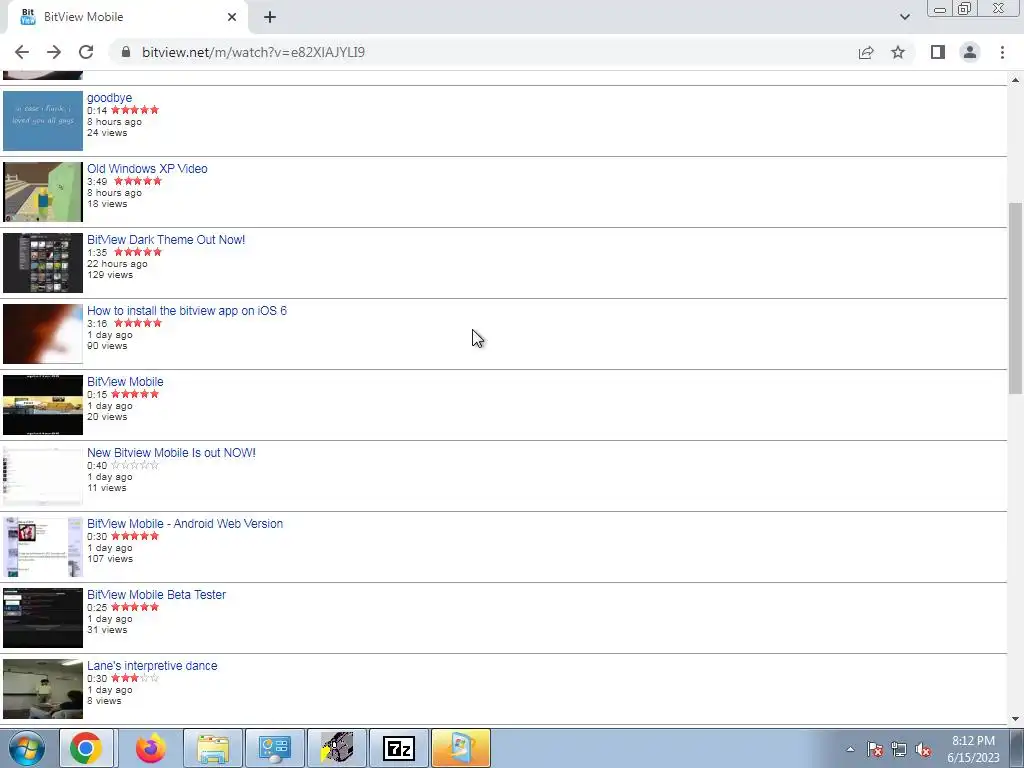Click the BitView Dark Theme thumbnail
The image size is (1024, 768).
pos(43,263)
